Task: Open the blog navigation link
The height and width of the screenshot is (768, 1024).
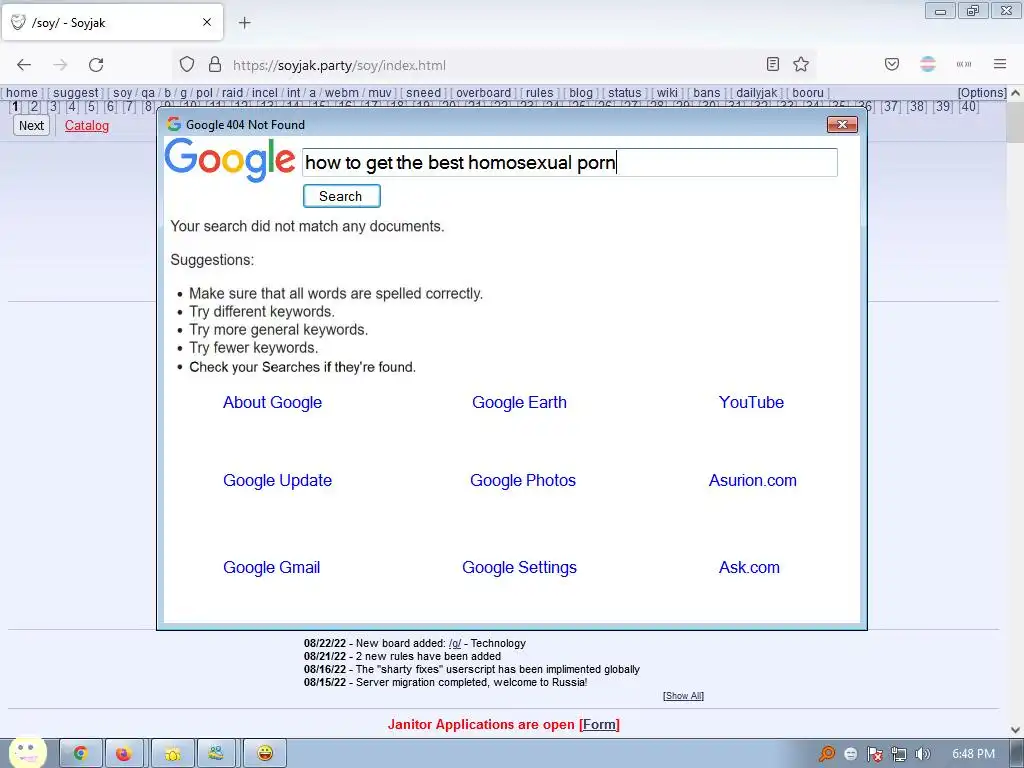Action: tap(581, 93)
